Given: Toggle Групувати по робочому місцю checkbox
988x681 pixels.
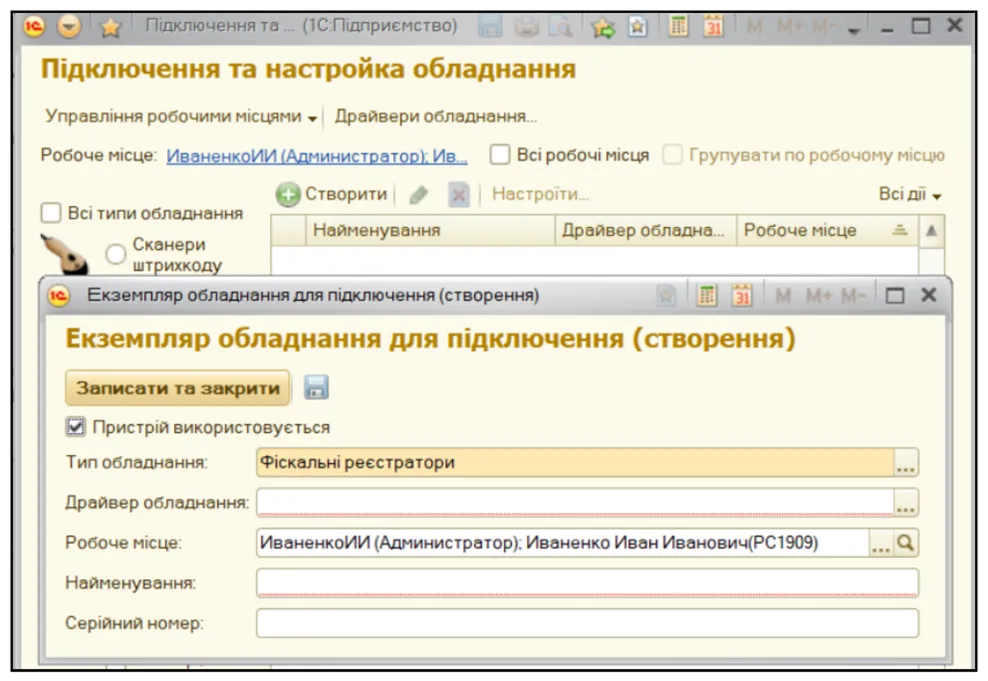Looking at the screenshot, I should pos(672,155).
